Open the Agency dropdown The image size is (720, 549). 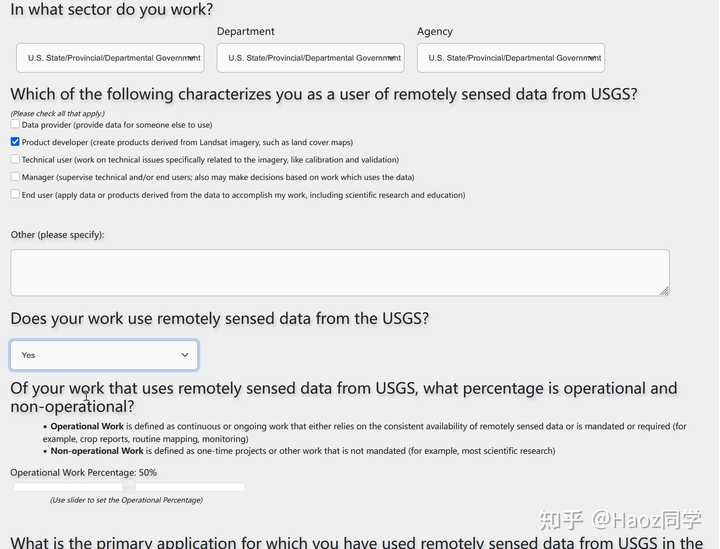[x=510, y=58]
